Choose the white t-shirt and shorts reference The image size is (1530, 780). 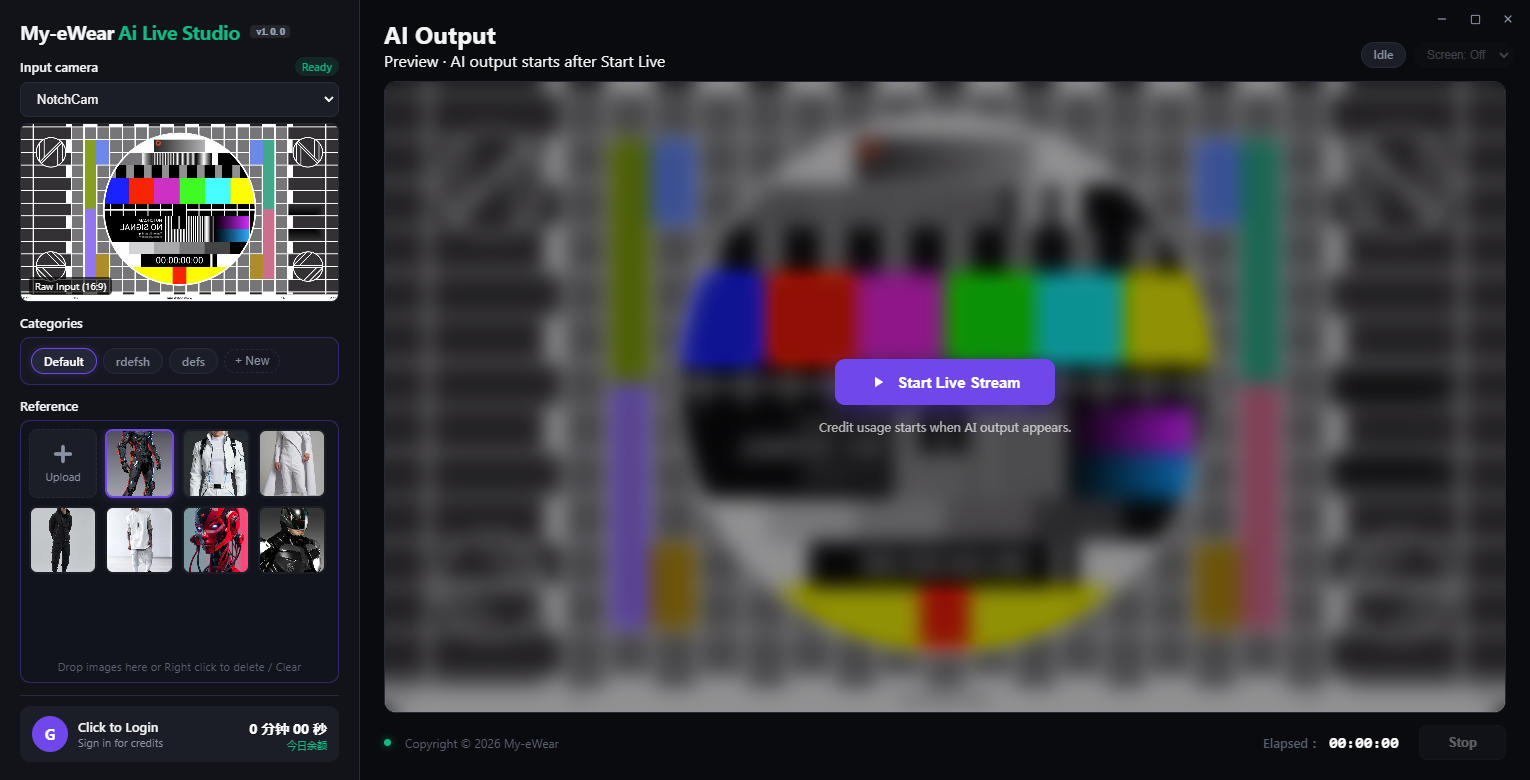click(140, 540)
